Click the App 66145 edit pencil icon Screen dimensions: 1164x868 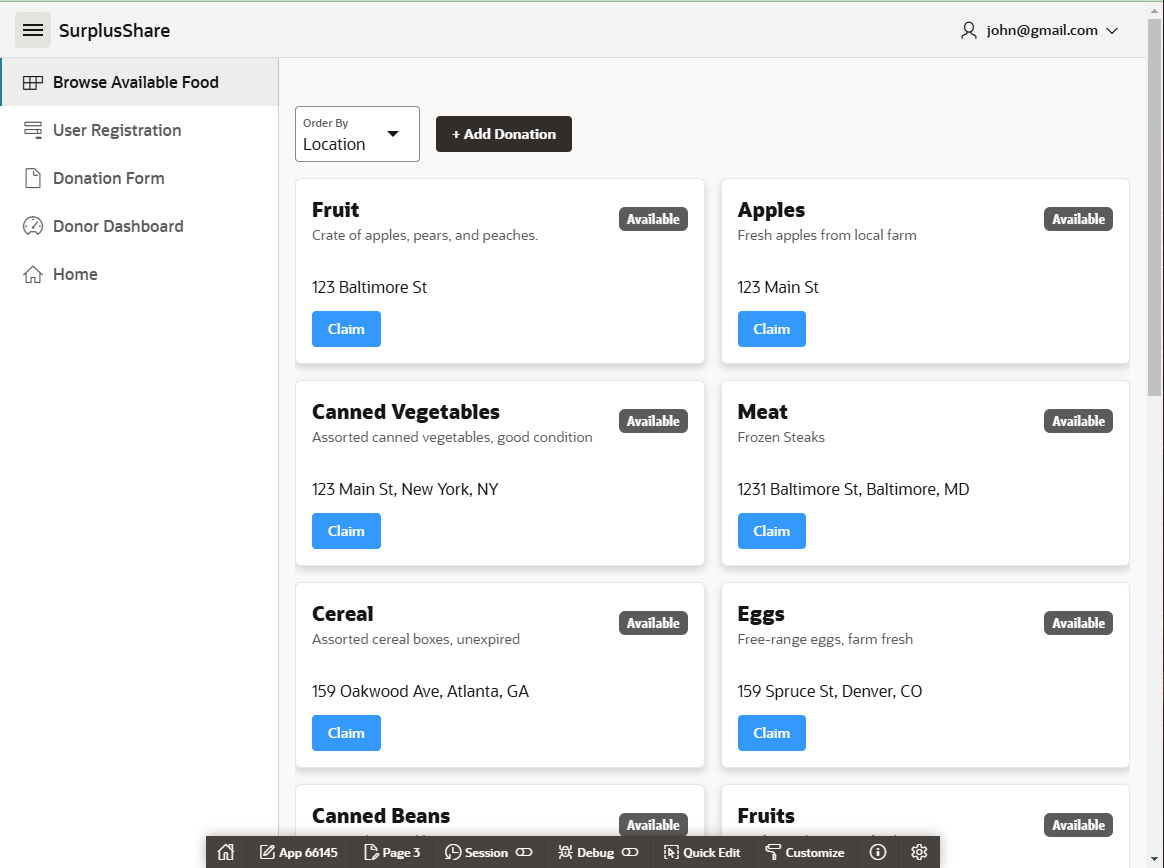pos(267,852)
